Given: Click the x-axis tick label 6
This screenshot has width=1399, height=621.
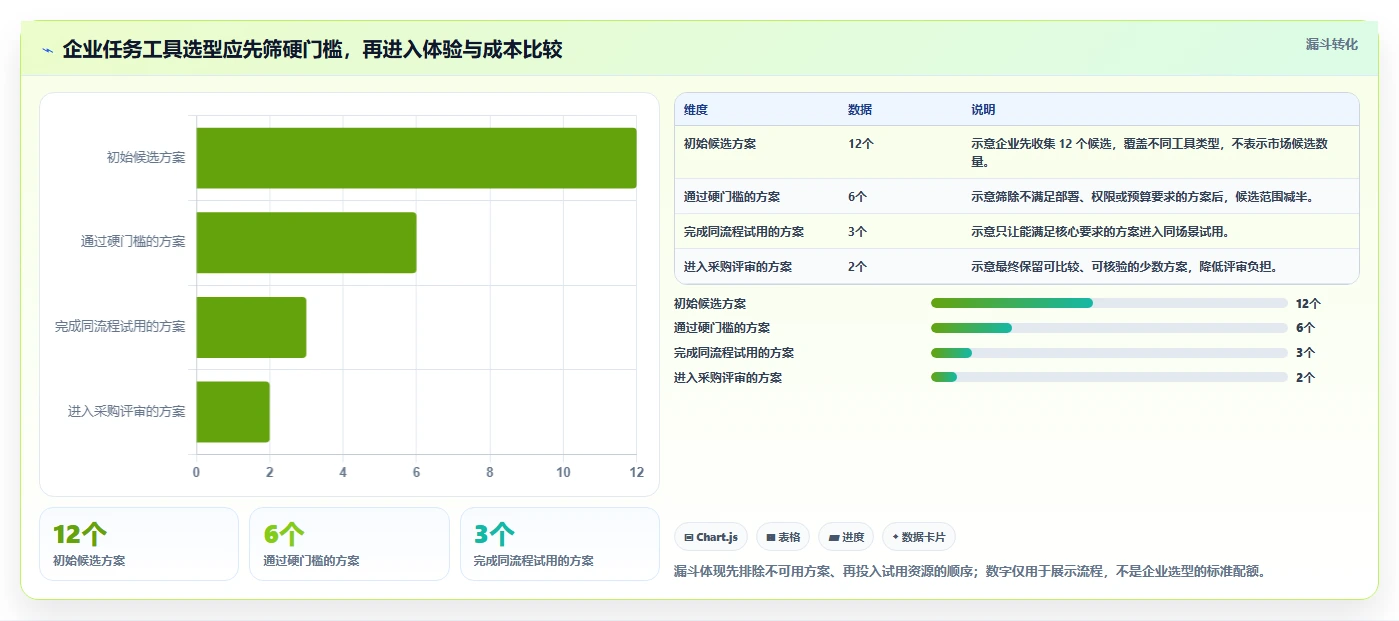Looking at the screenshot, I should 416,472.
